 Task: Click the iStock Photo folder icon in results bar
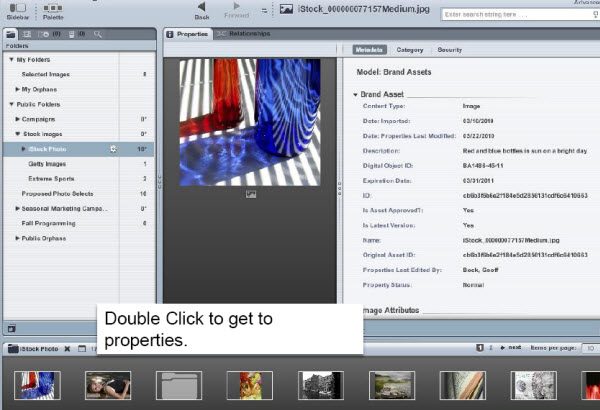click(x=13, y=349)
